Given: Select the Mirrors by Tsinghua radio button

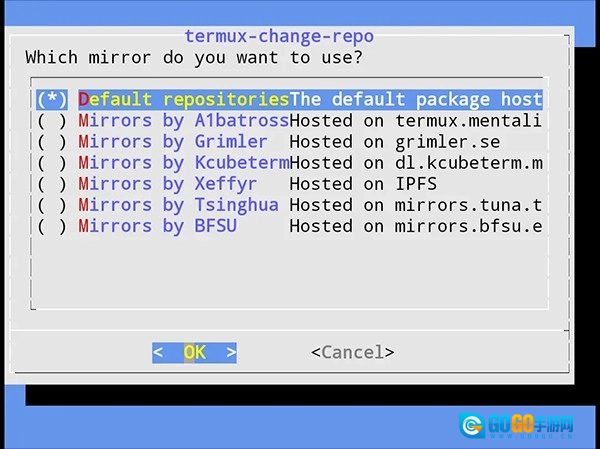Looking at the screenshot, I should (51, 205).
